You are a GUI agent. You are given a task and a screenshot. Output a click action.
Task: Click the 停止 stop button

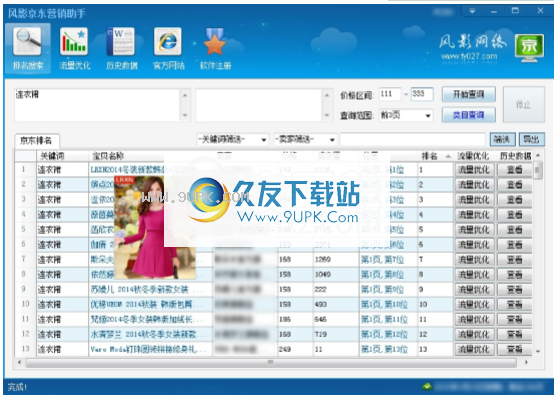523,104
